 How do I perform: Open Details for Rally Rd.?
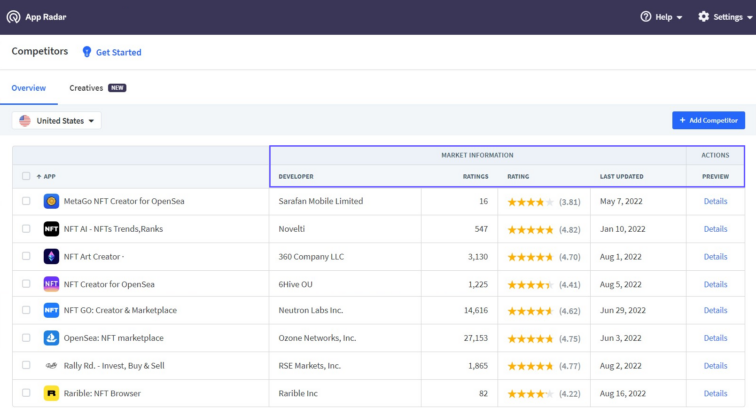point(715,366)
